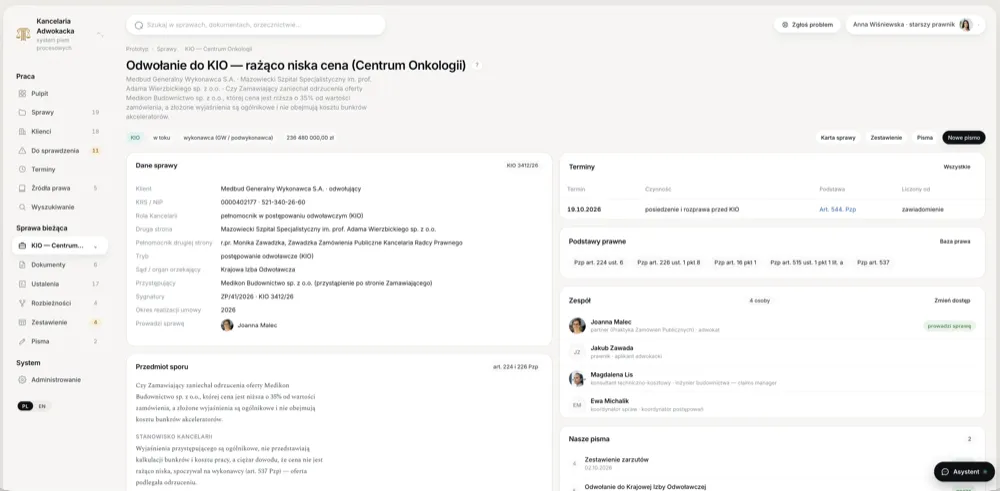This screenshot has height=491, width=1000.
Task: Open Administrowanie gear icon
Action: click(x=22, y=379)
